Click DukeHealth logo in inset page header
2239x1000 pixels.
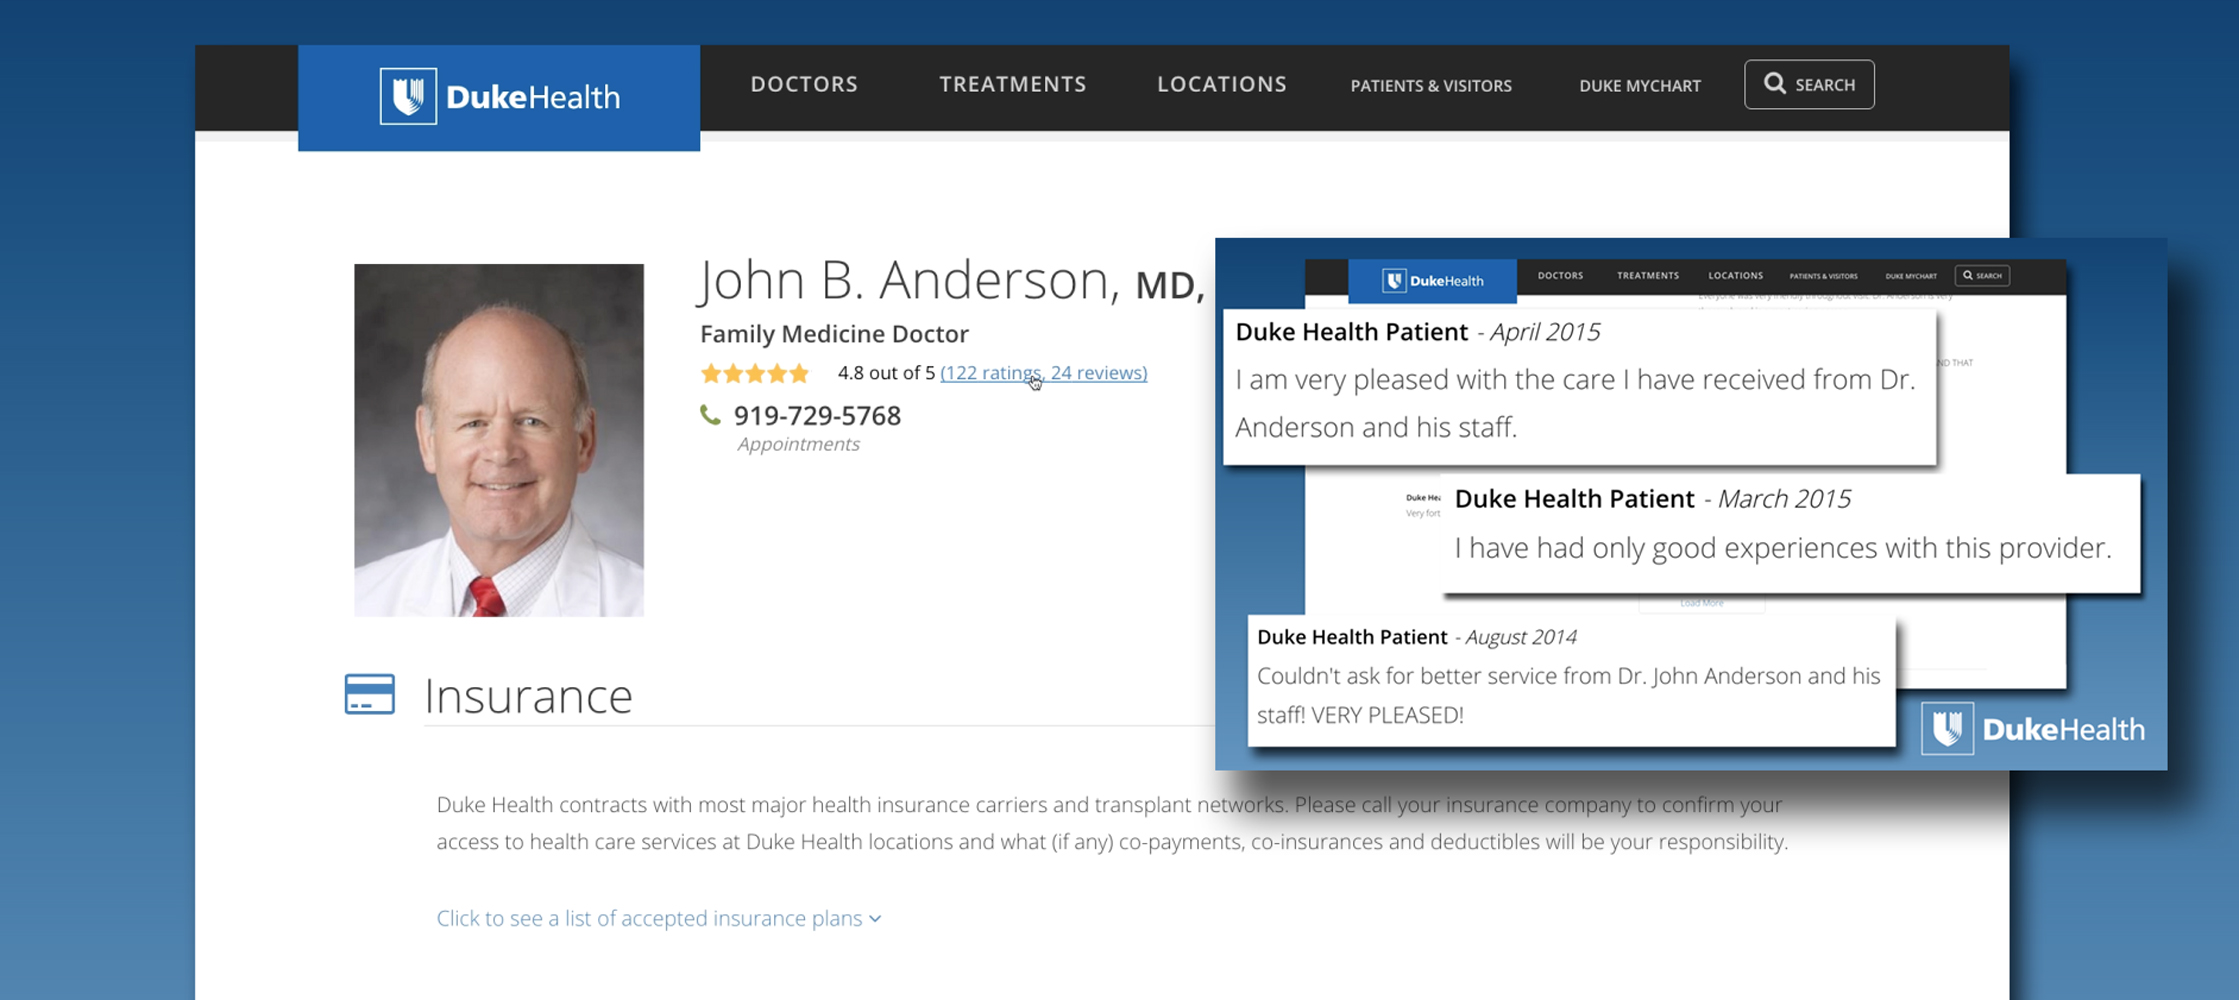click(1432, 281)
